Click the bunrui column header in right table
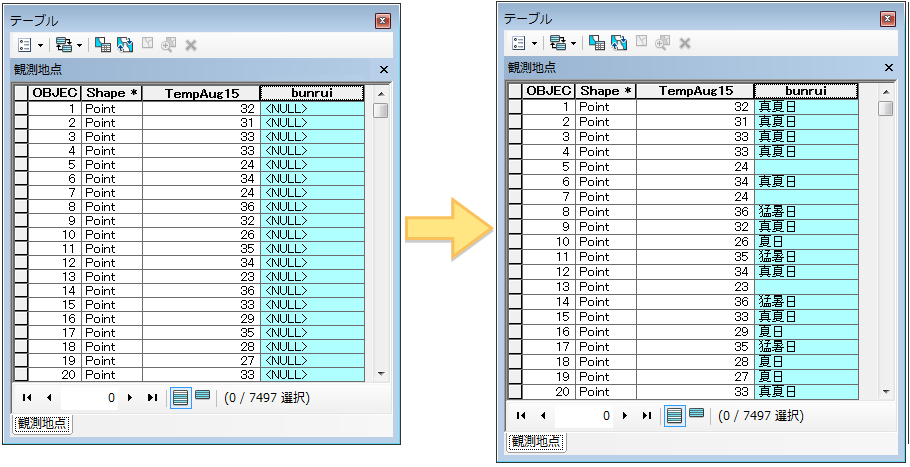 click(x=805, y=91)
